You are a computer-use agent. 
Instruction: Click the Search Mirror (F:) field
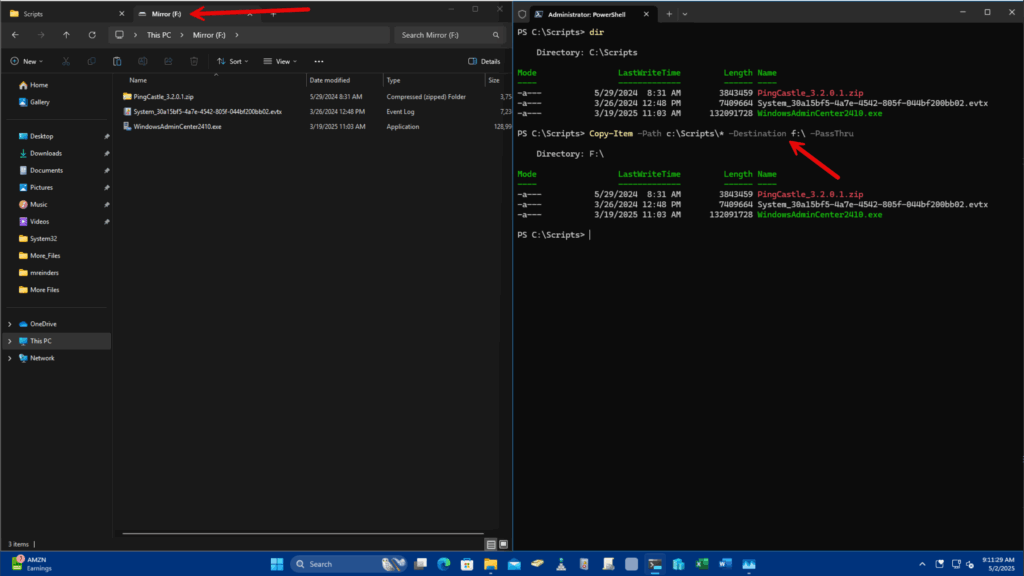tap(447, 35)
